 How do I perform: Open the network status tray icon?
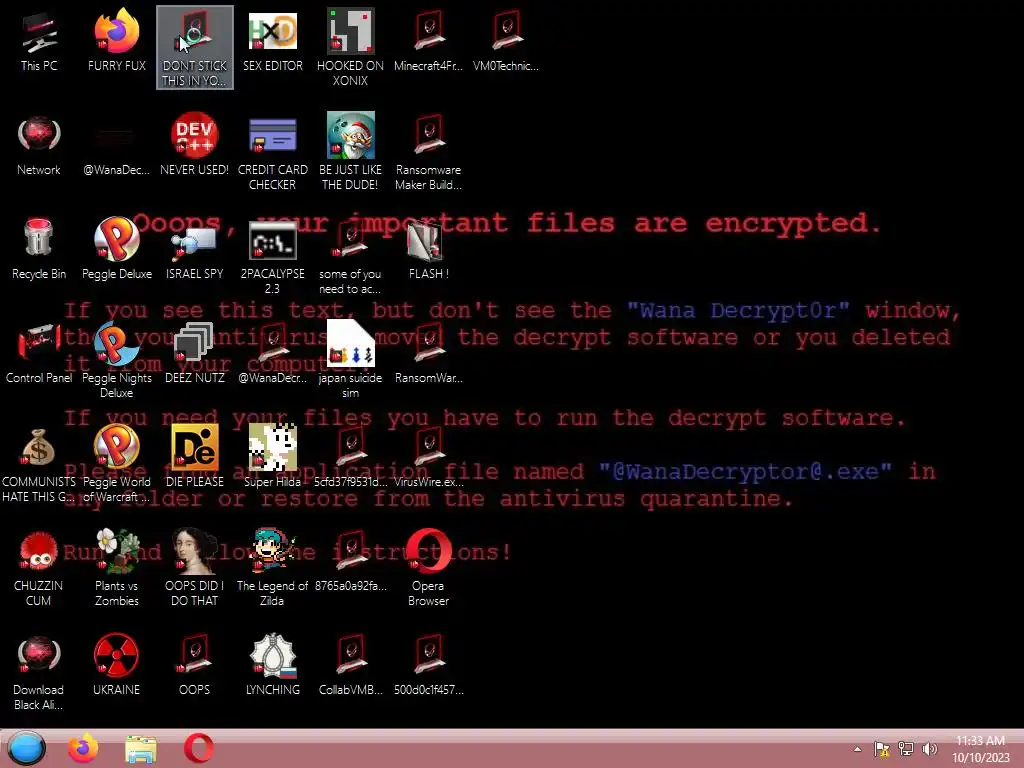(x=906, y=749)
